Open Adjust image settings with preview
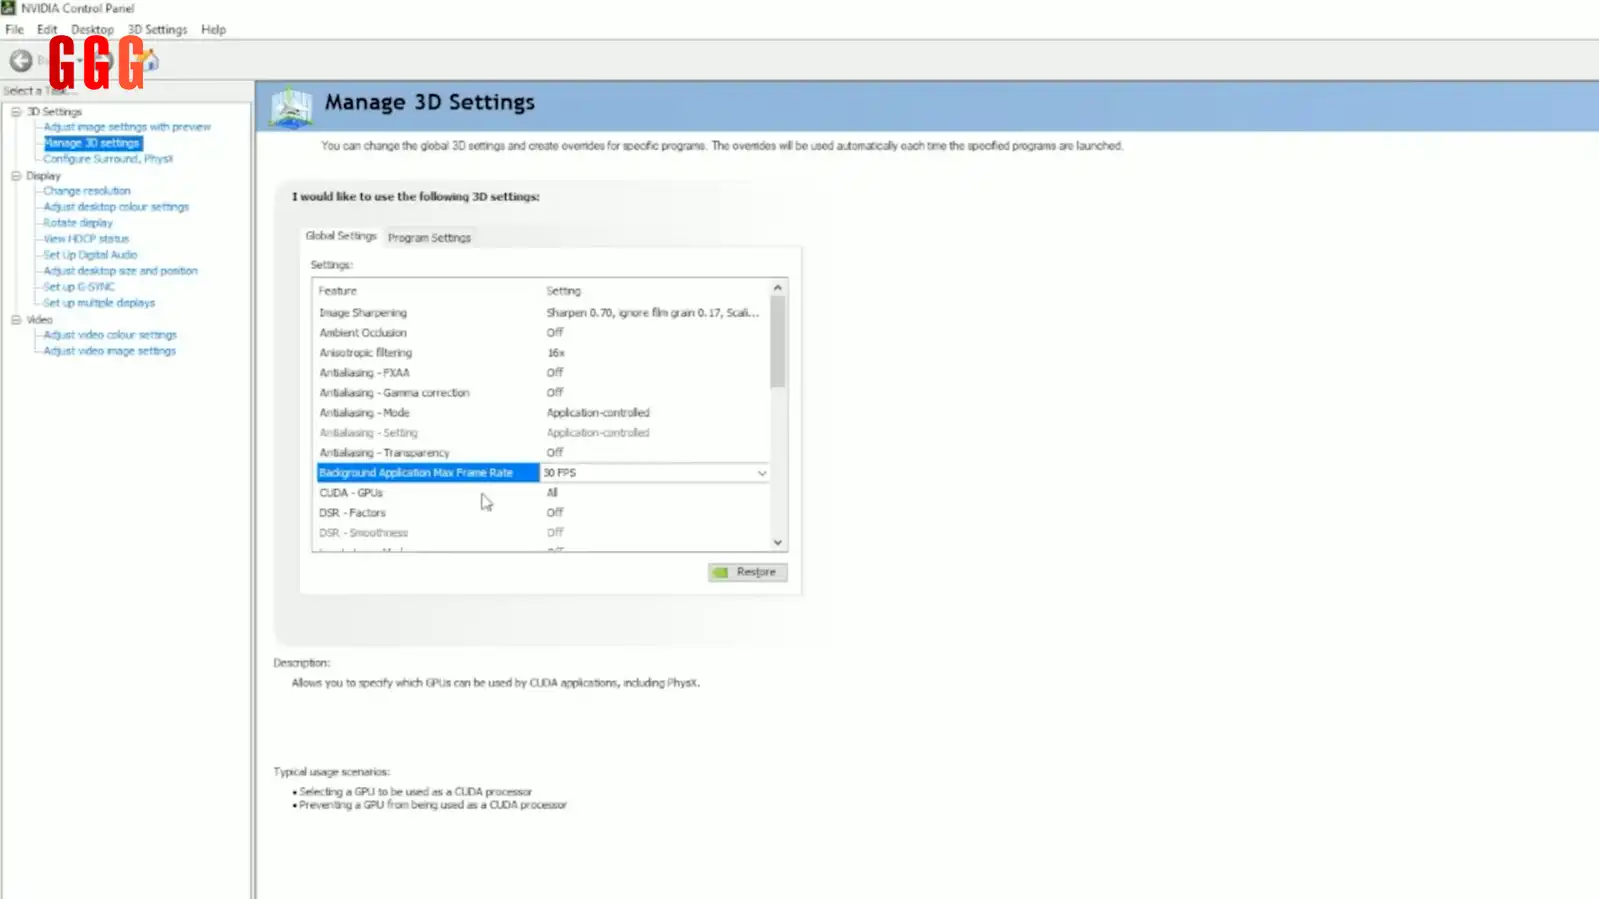This screenshot has height=899, width=1599. tap(127, 127)
